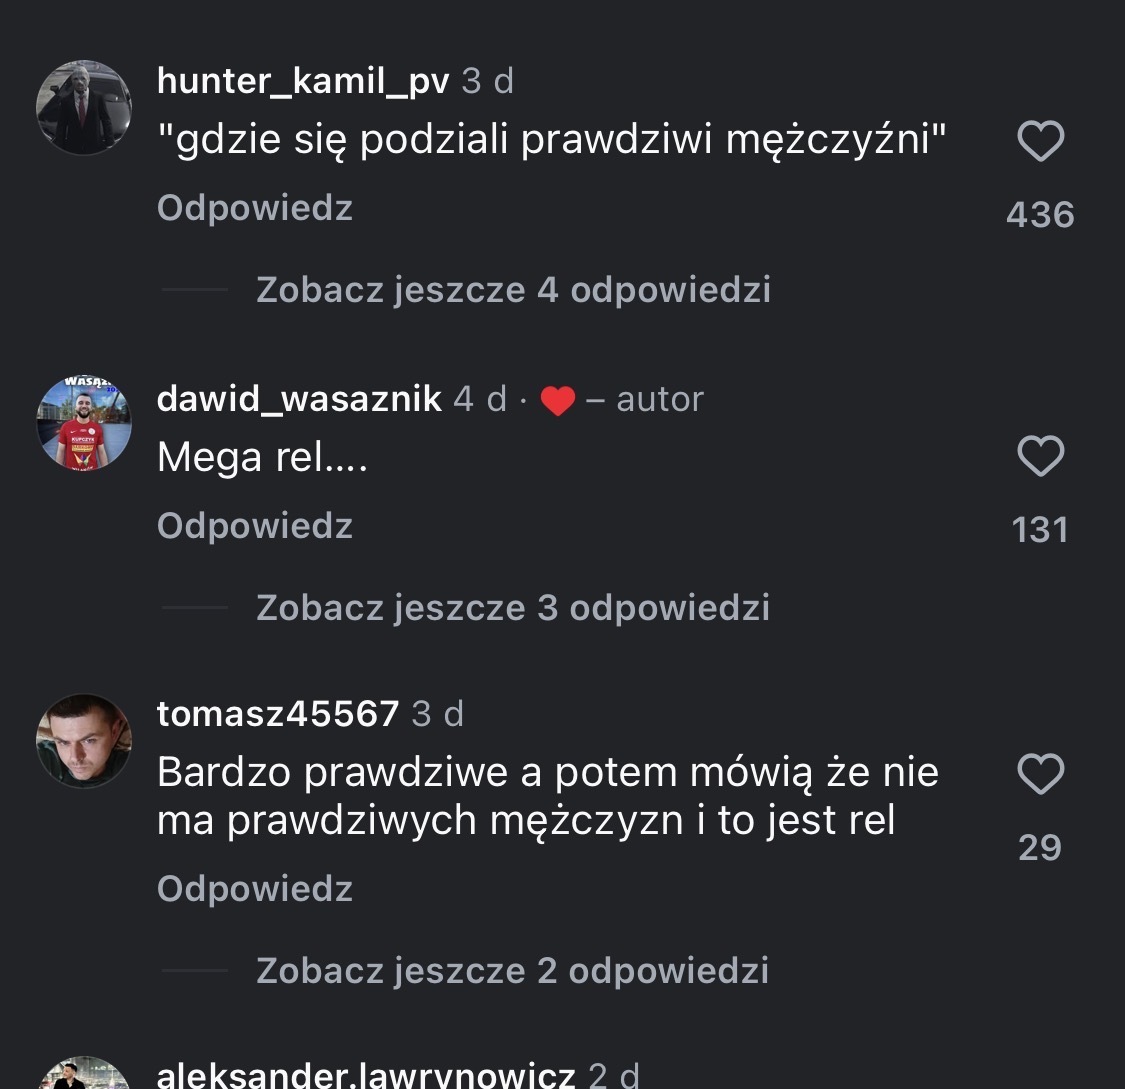The width and height of the screenshot is (1125, 1089).
Task: Tap the 131 likes count
Action: [x=1040, y=530]
